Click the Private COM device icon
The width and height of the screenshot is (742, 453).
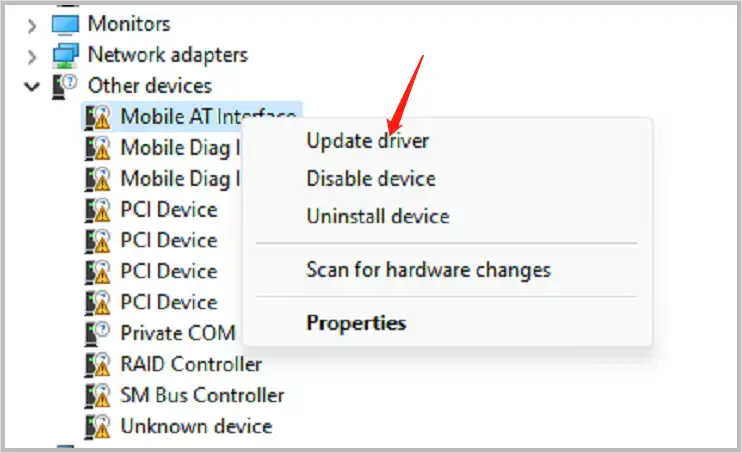[x=98, y=333]
